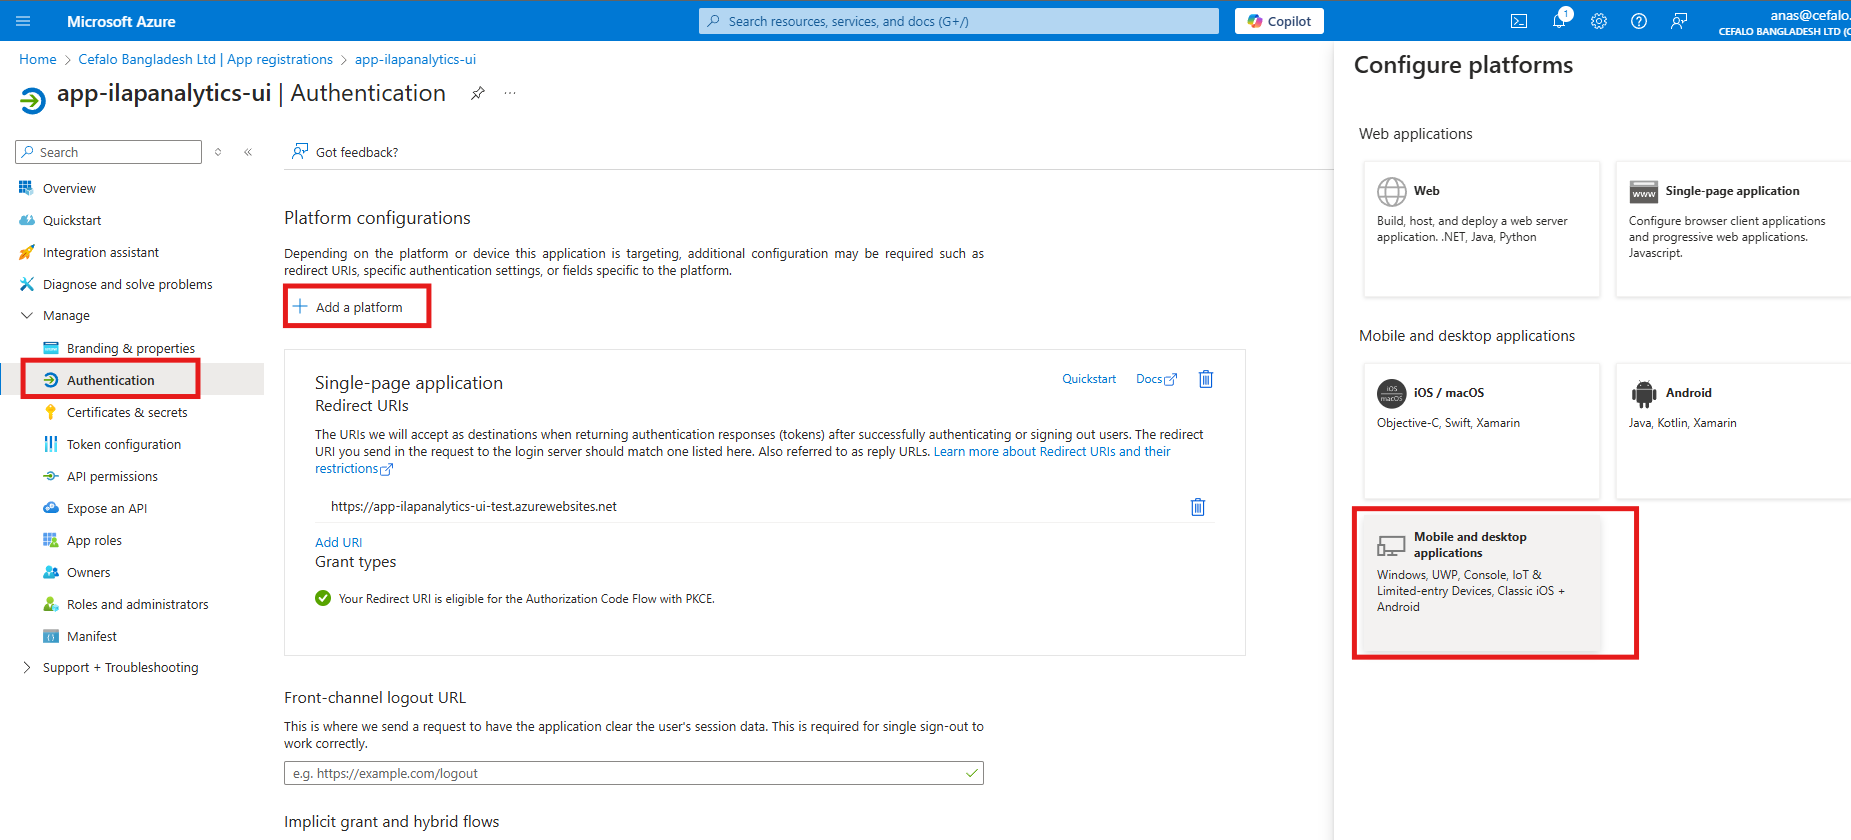Open the more options ellipsis beside title
Screen dimensions: 1851x840
(510, 93)
